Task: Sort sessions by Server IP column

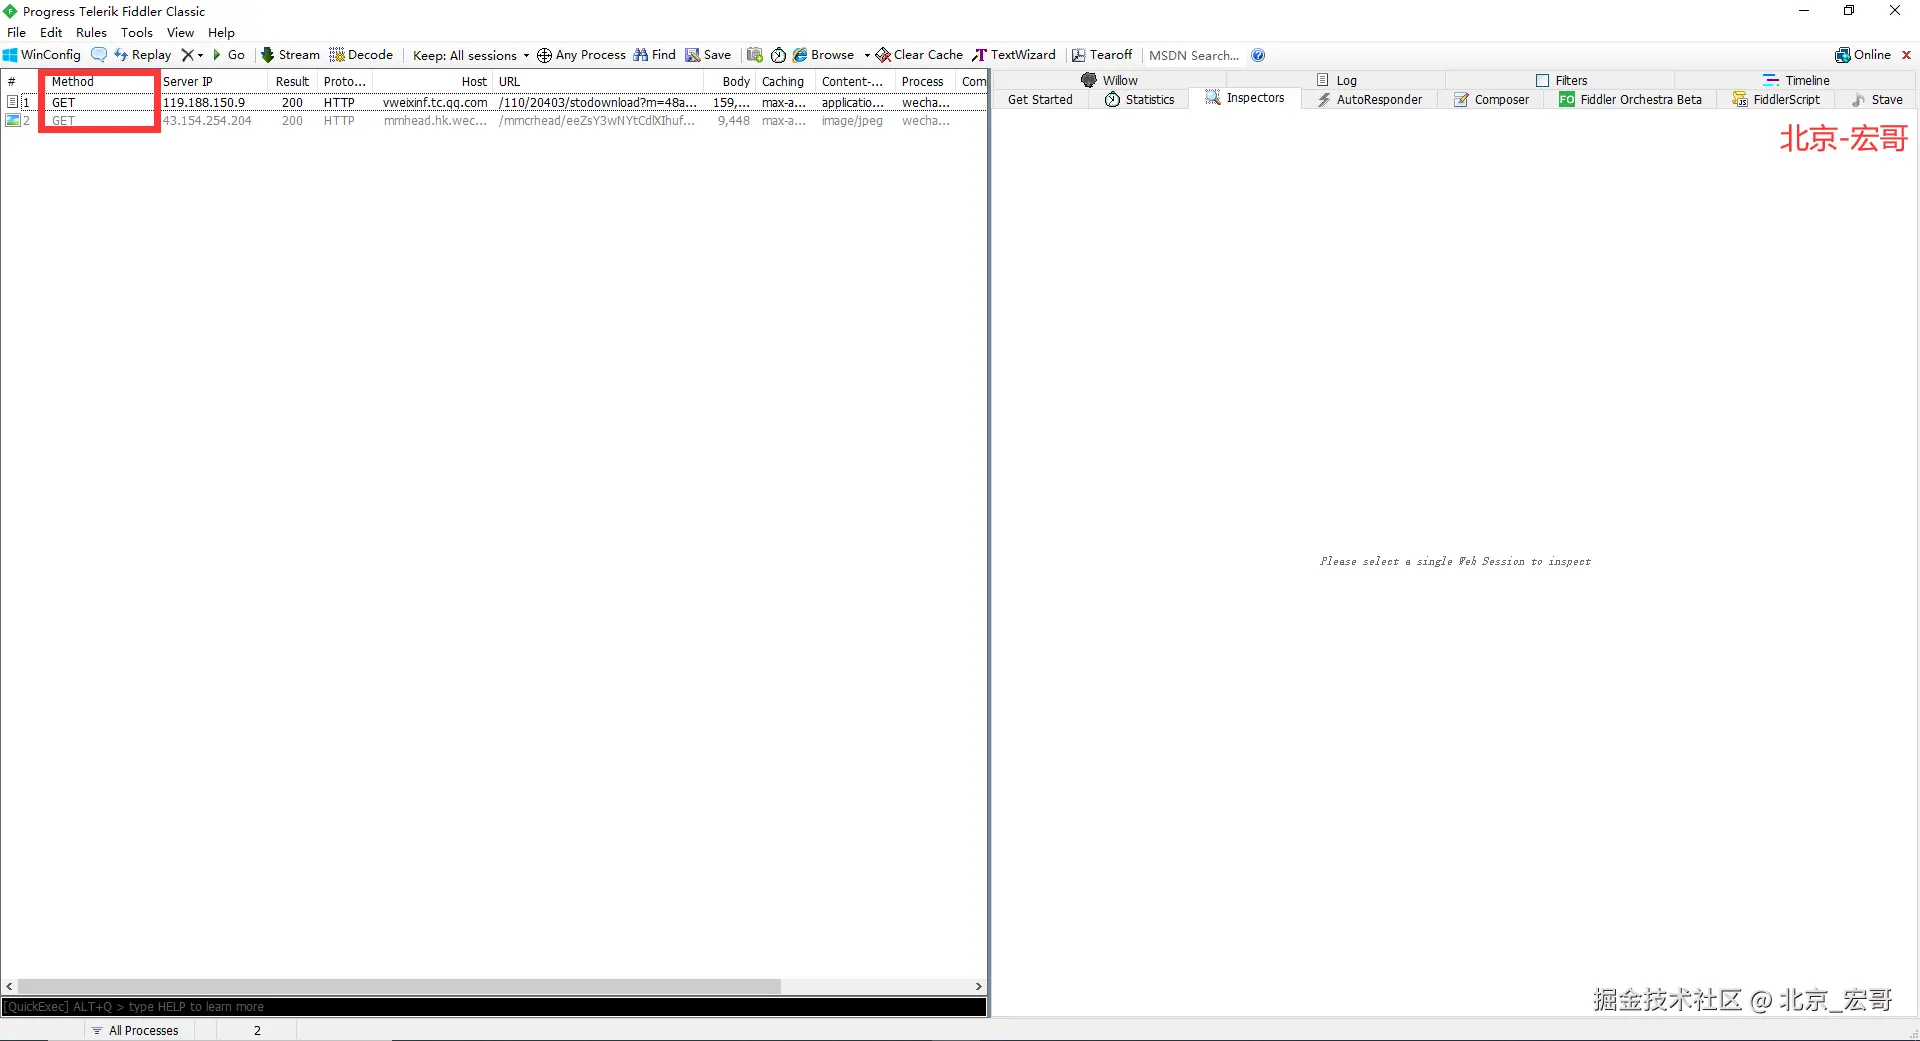Action: click(213, 81)
